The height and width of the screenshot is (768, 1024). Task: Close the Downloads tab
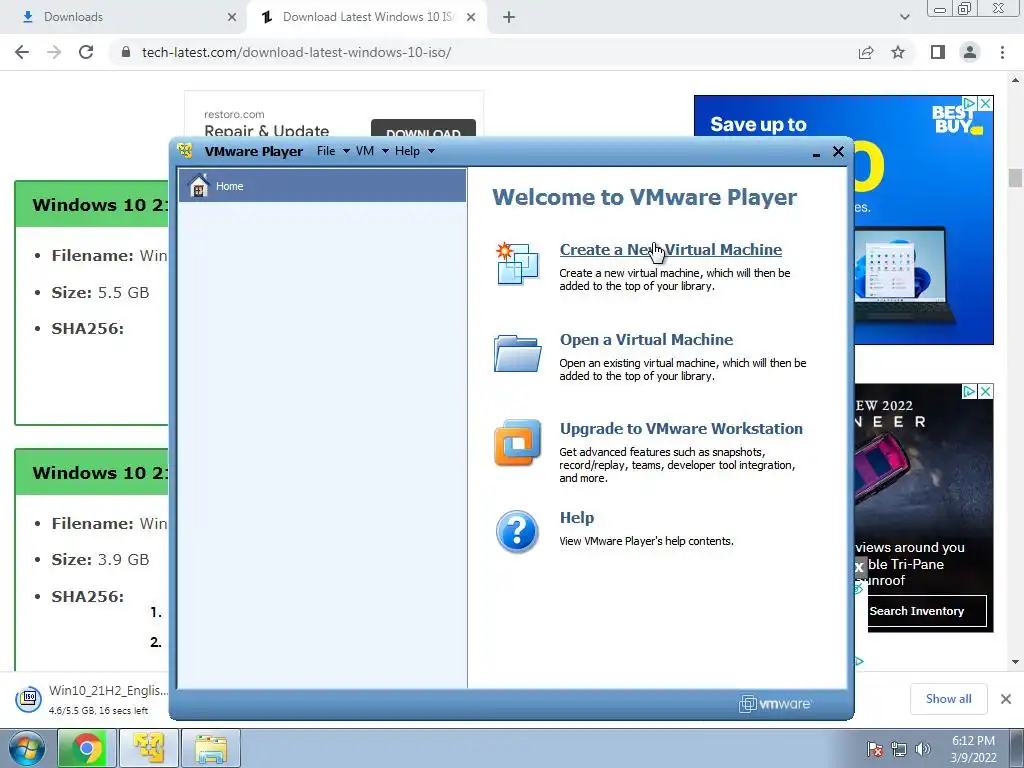232,17
